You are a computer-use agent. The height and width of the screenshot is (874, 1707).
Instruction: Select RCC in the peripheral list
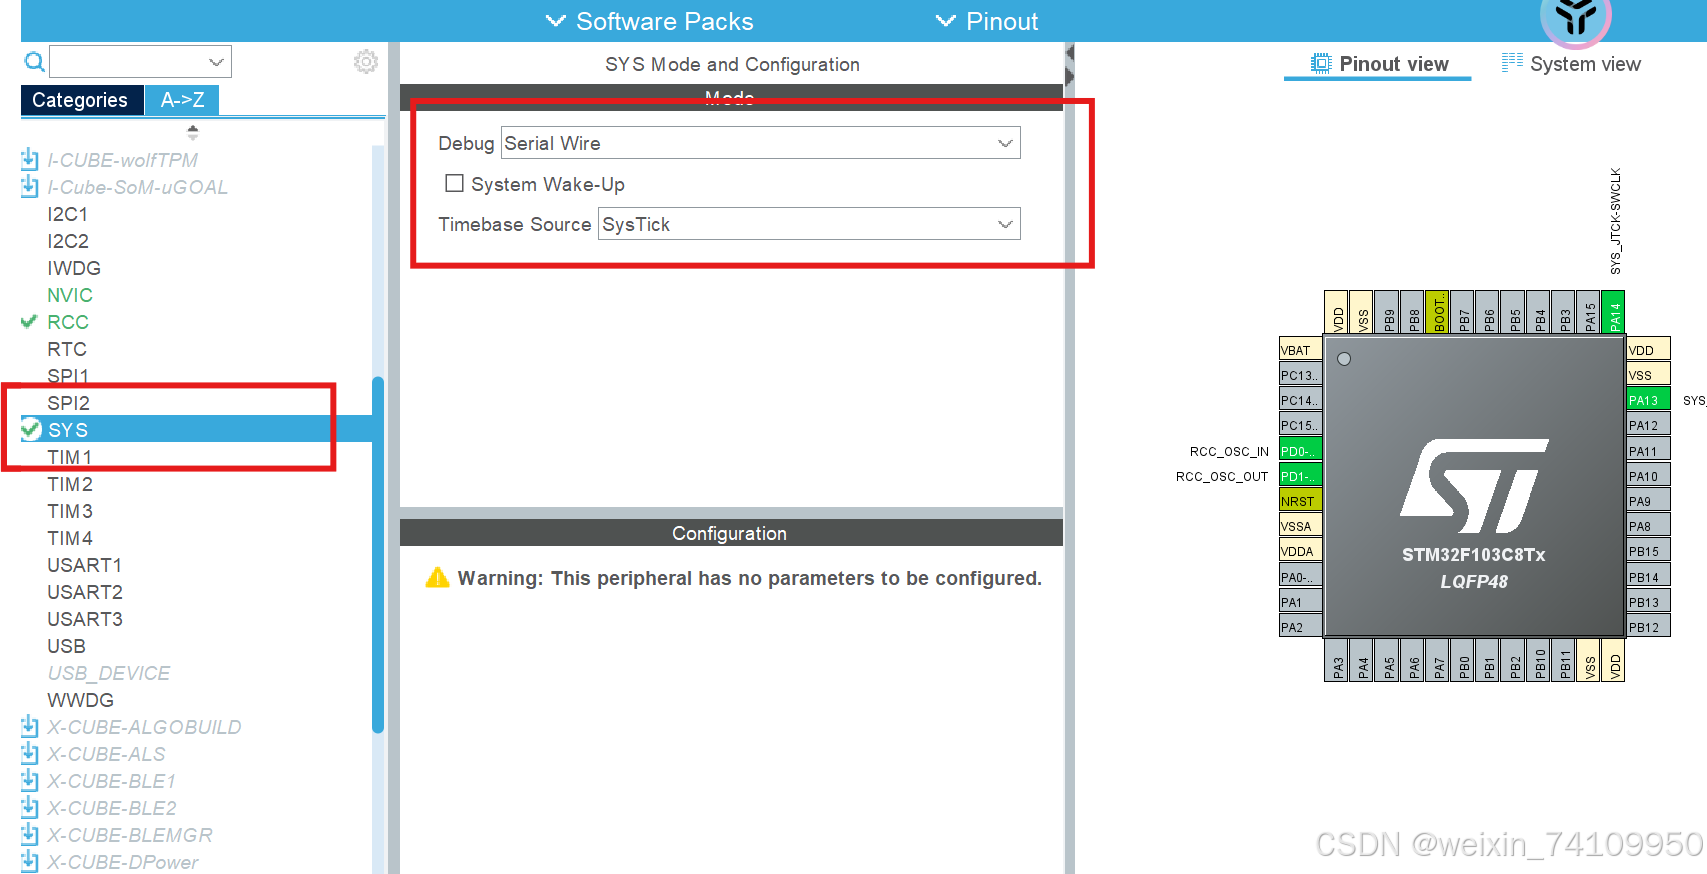coord(68,322)
